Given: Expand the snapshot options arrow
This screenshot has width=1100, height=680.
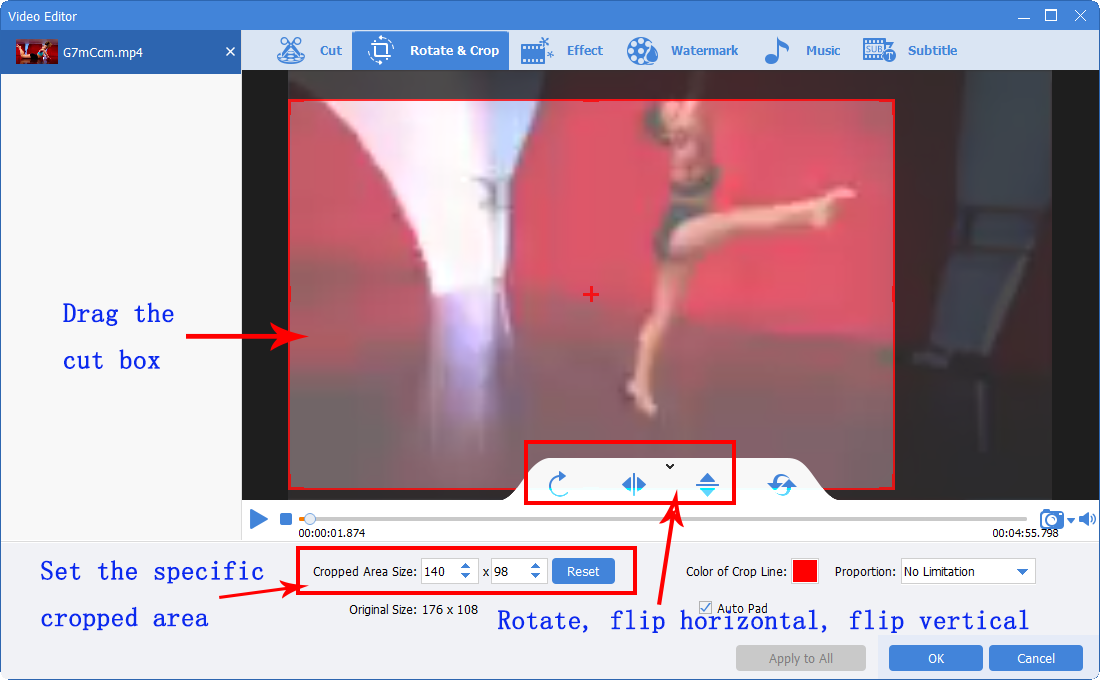Looking at the screenshot, I should click(1071, 520).
